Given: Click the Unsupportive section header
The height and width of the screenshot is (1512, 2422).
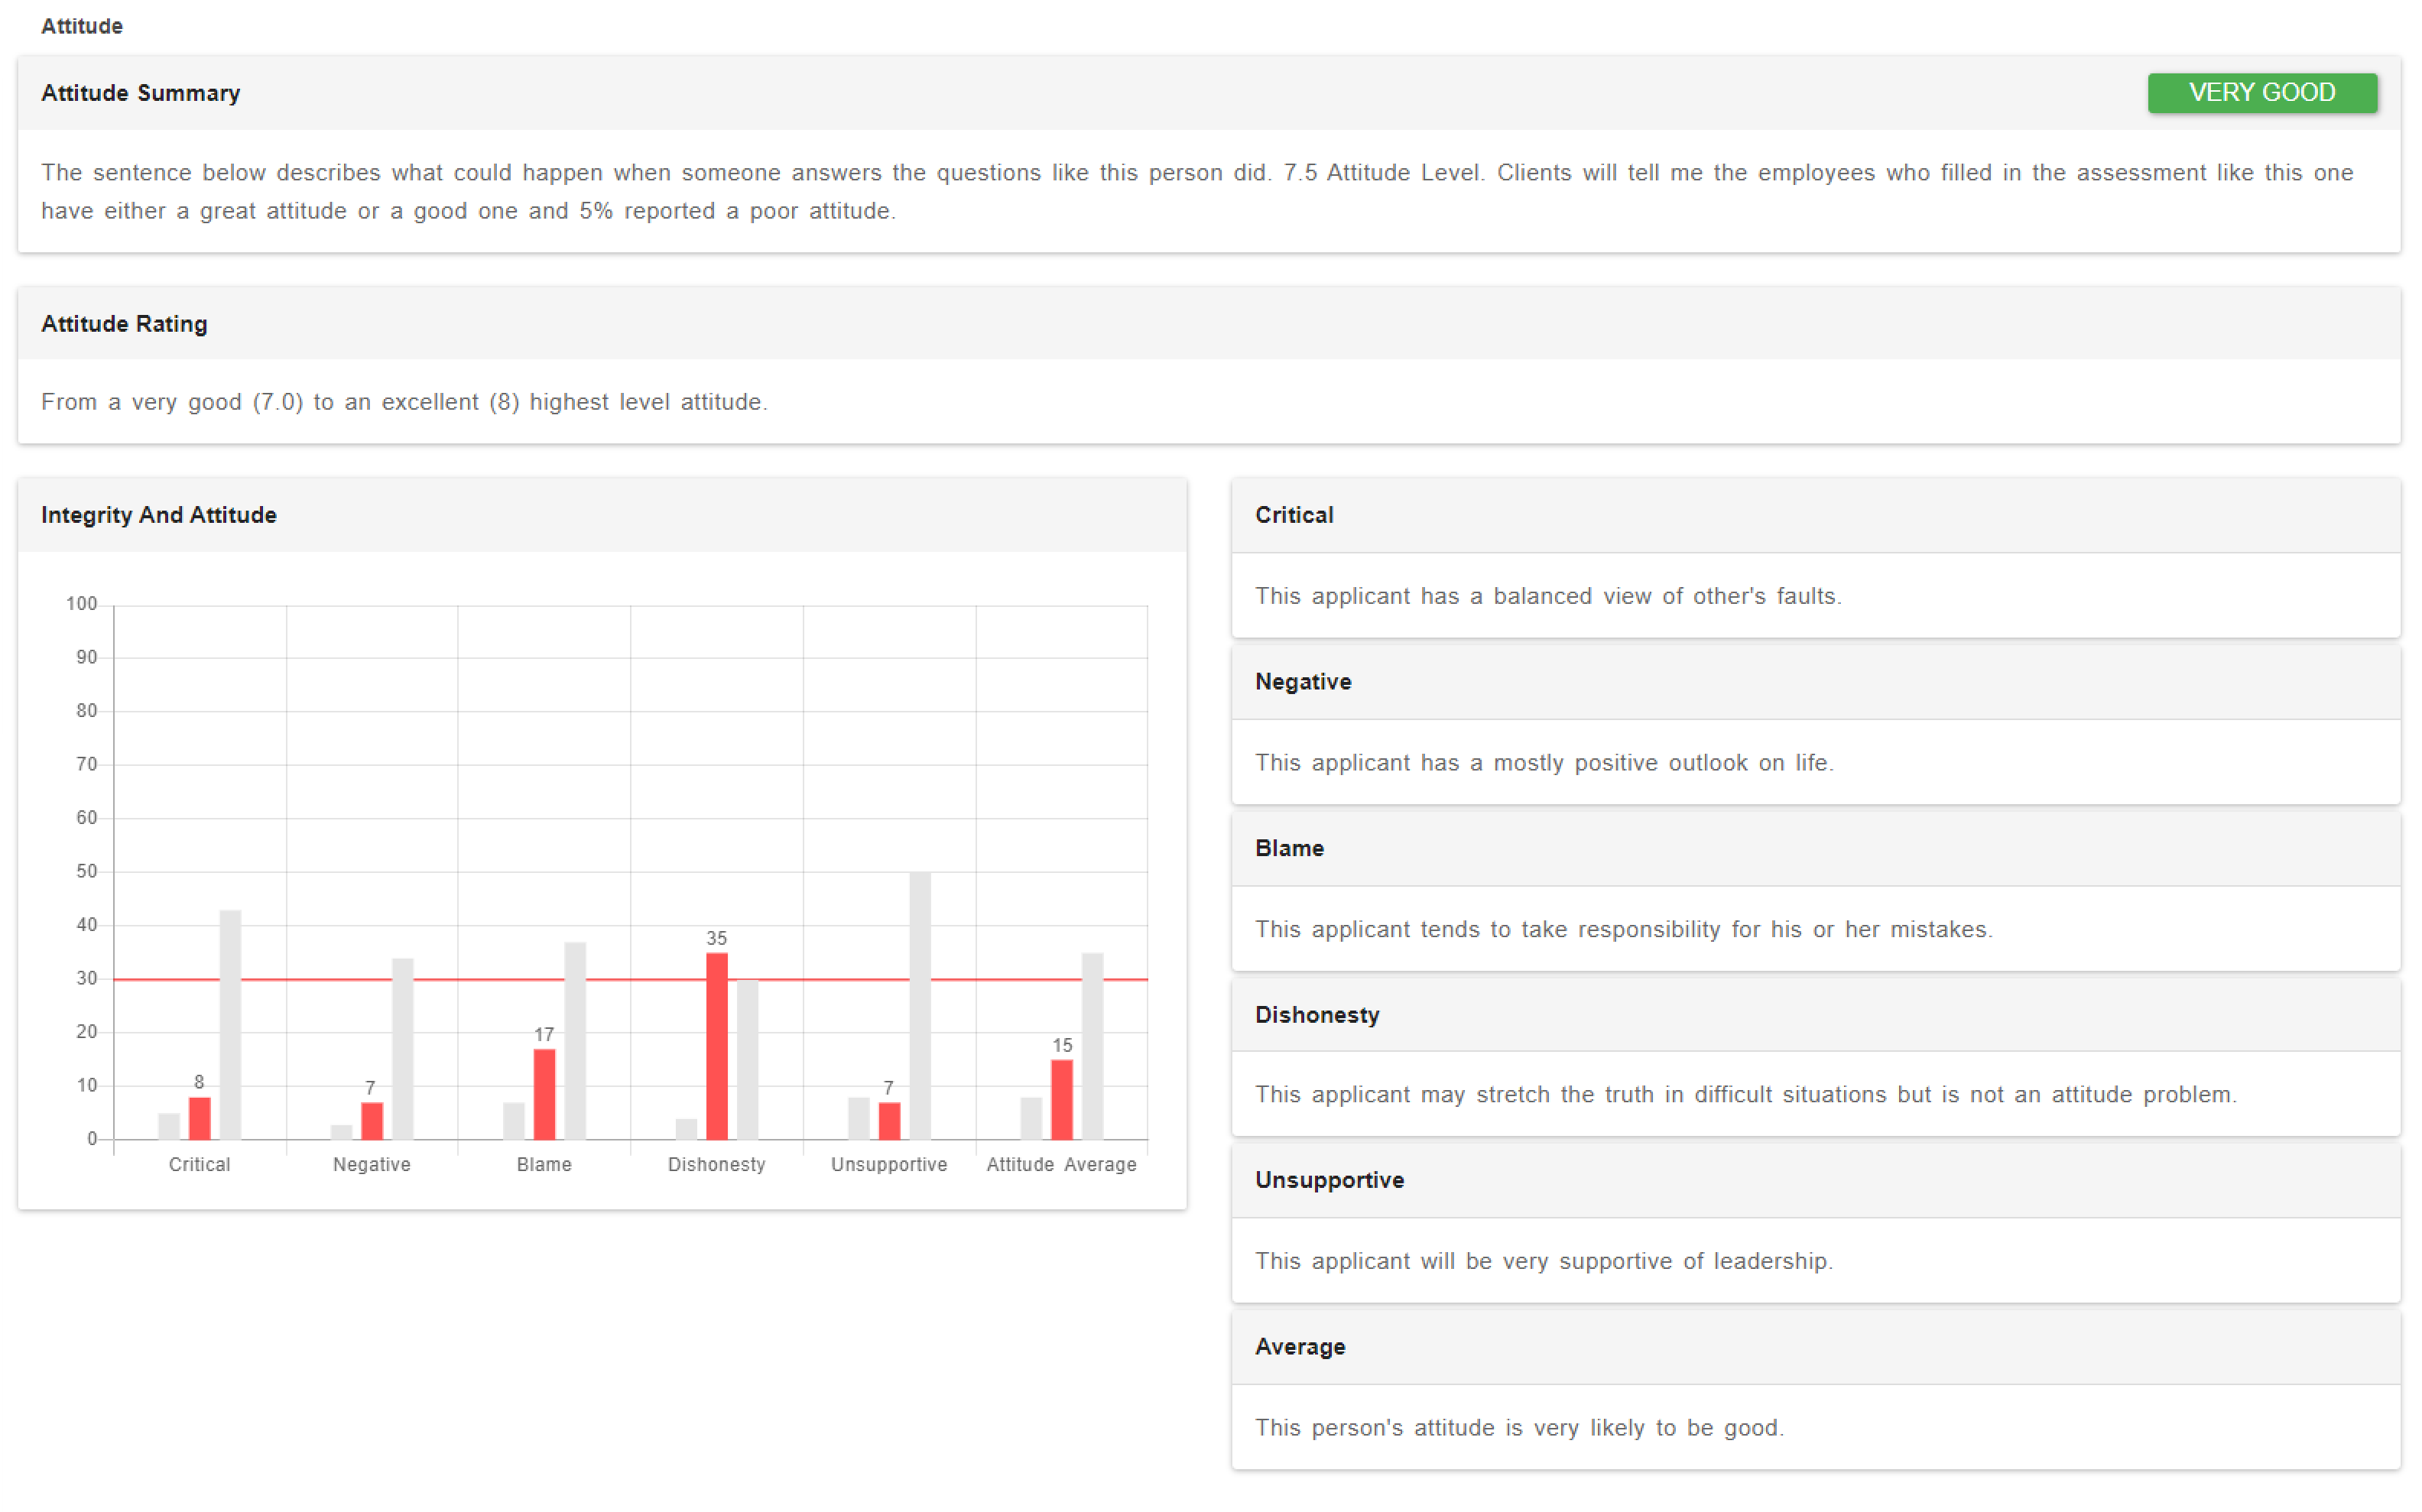Looking at the screenshot, I should point(1329,1180).
